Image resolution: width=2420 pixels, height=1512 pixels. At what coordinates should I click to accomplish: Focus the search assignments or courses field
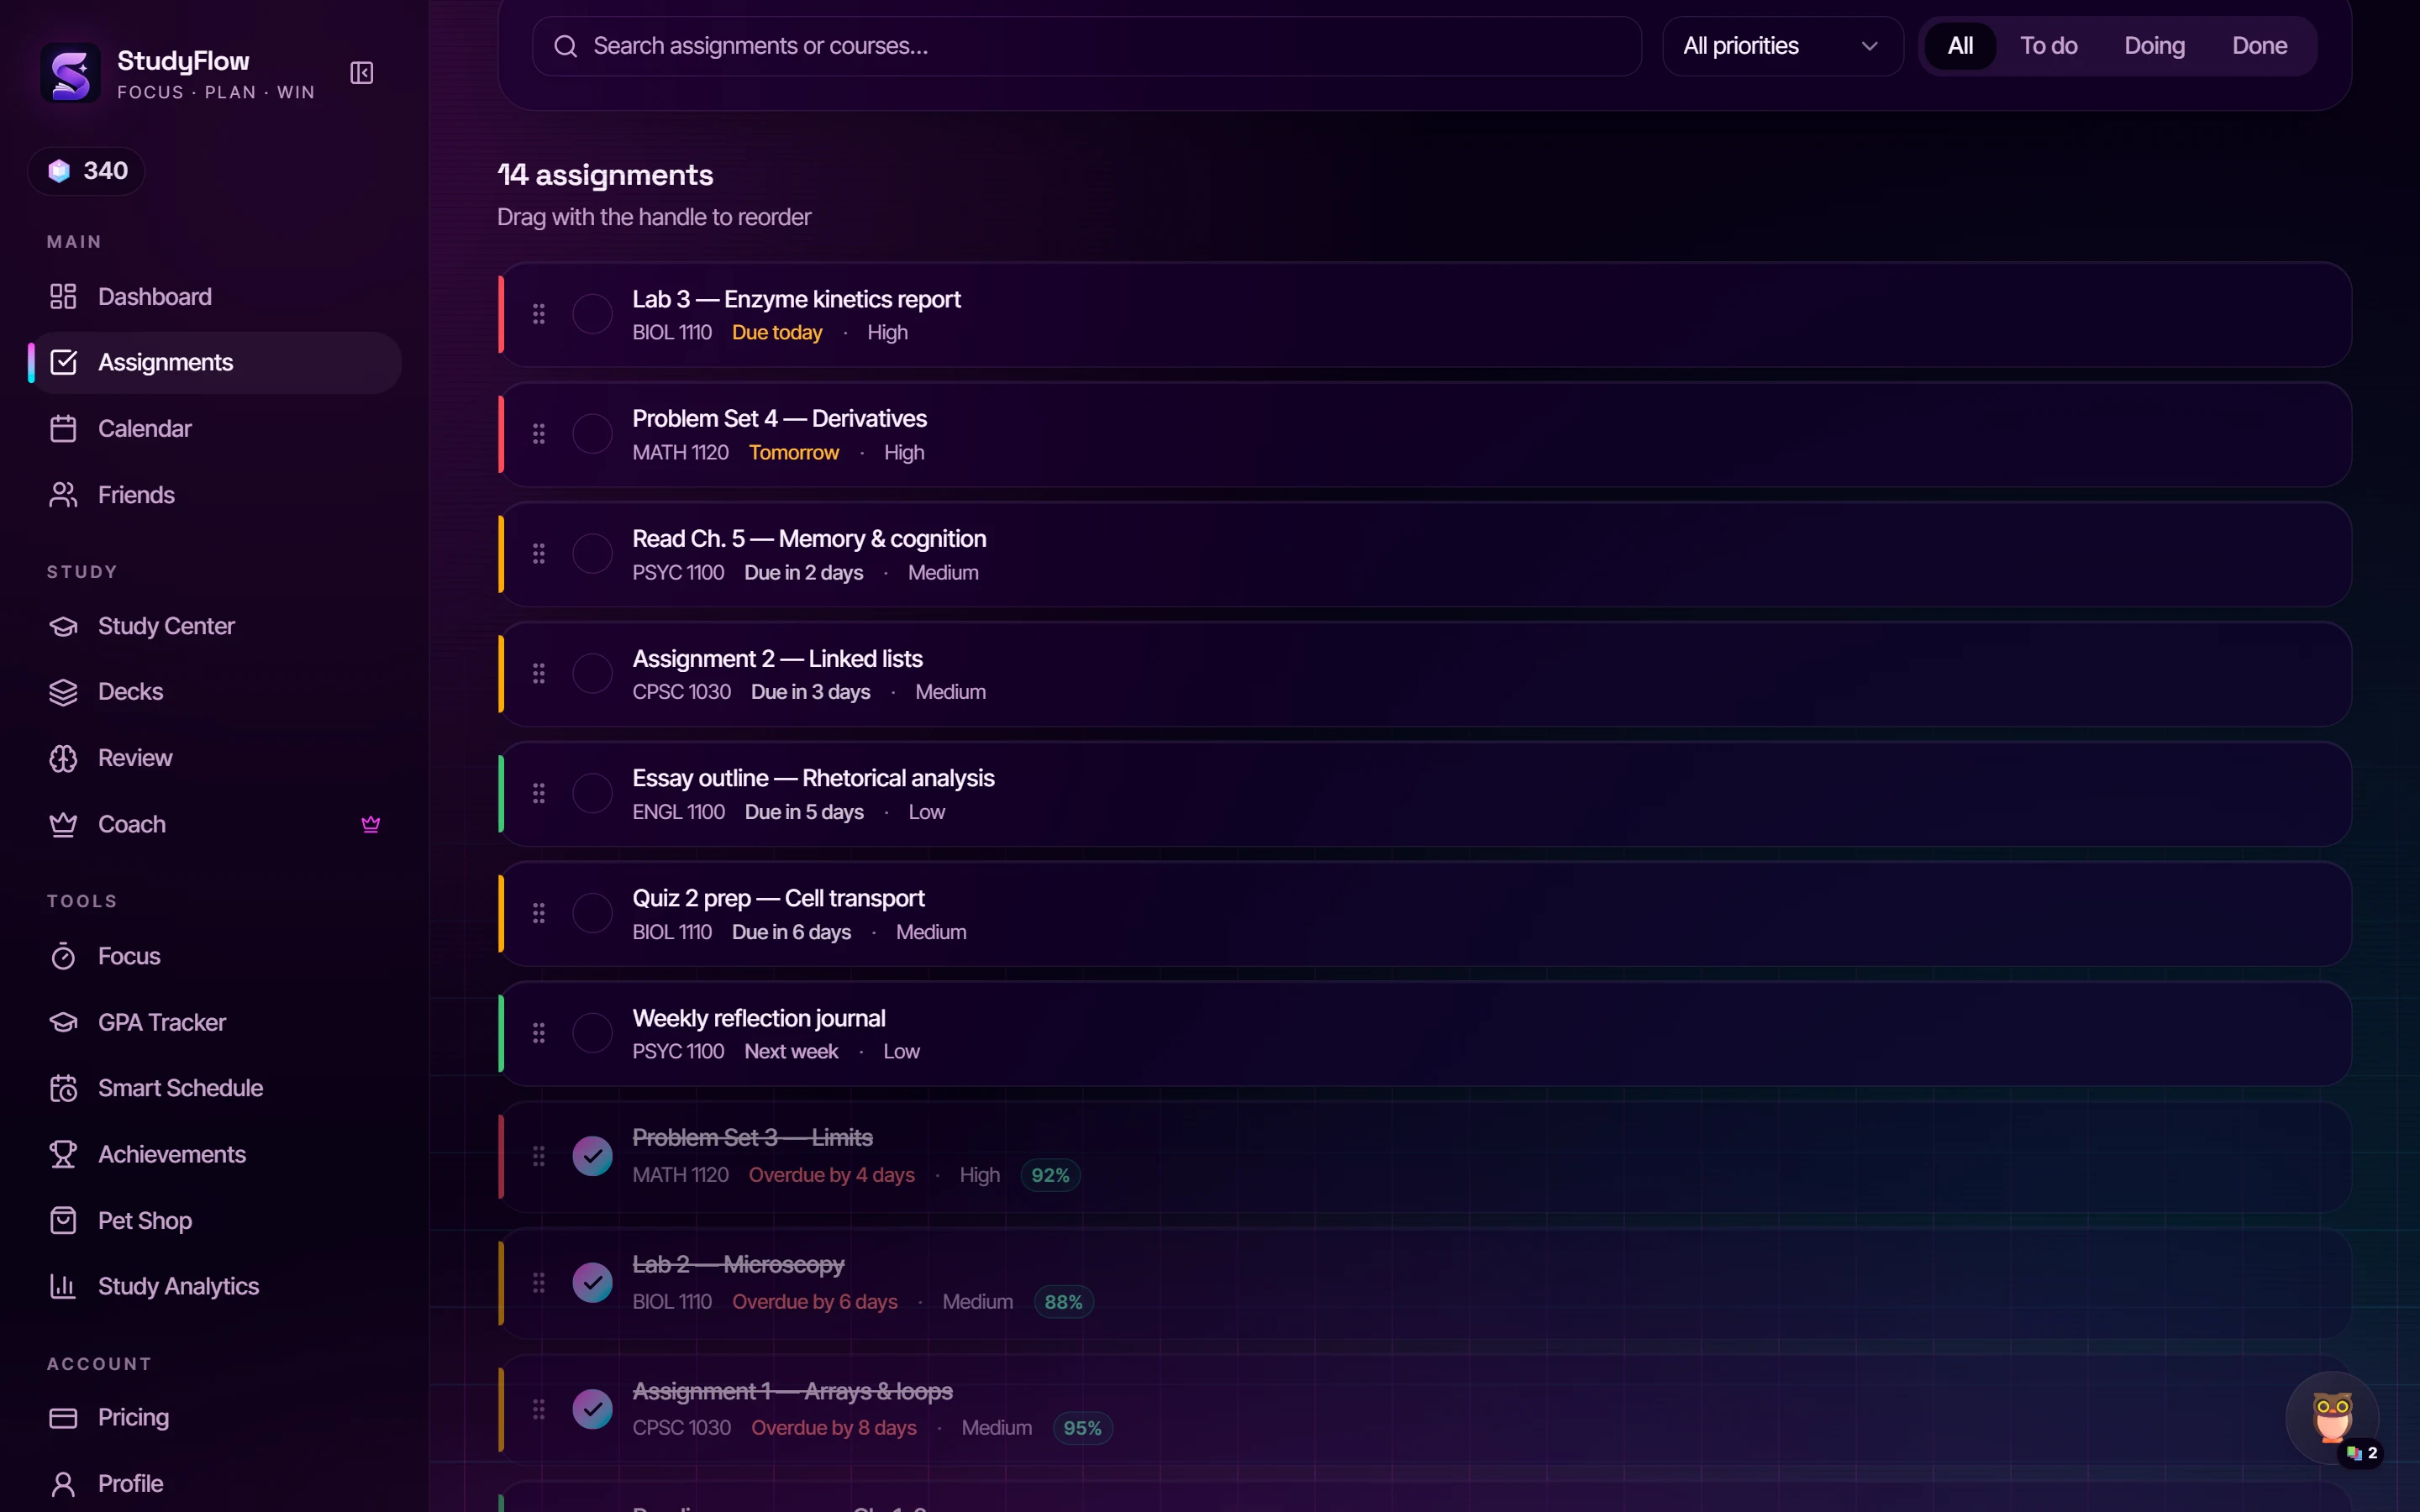(x=1087, y=46)
